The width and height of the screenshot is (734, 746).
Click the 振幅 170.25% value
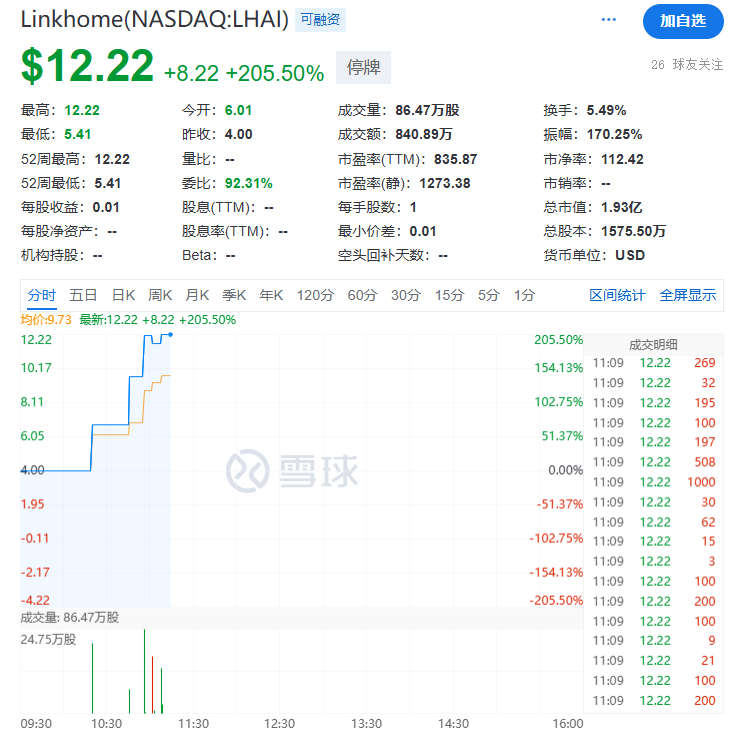[x=614, y=134]
